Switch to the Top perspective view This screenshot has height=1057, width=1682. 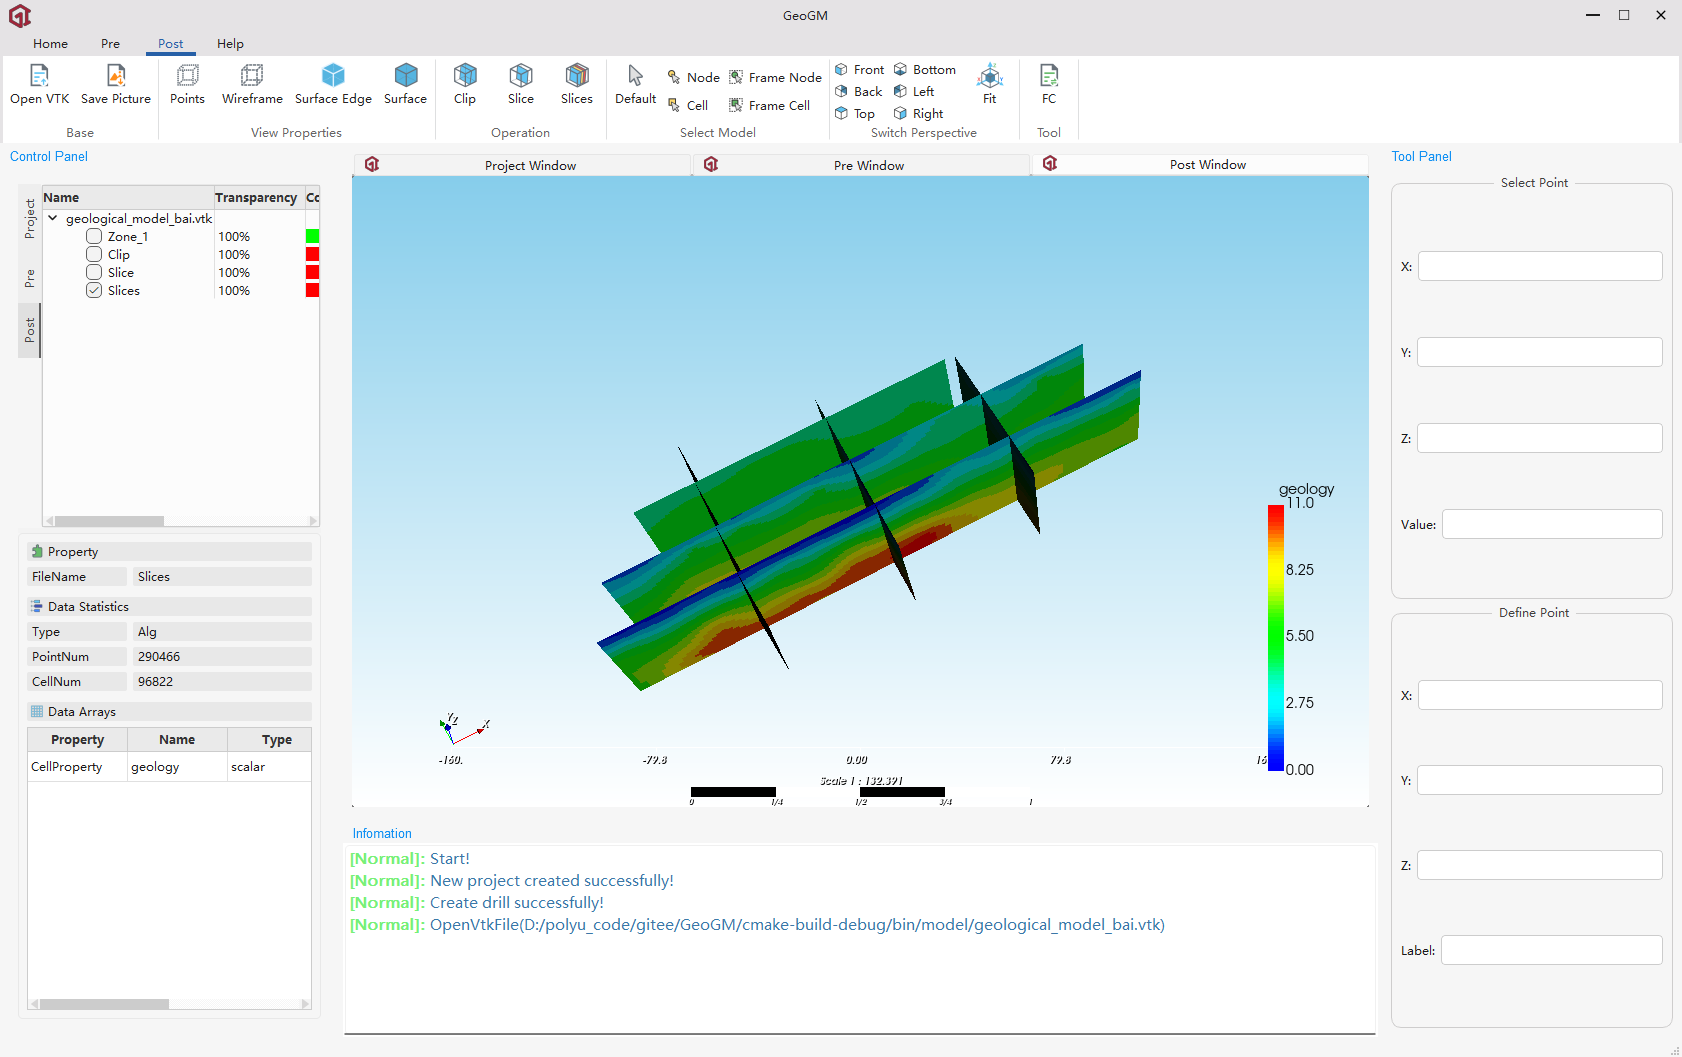pyautogui.click(x=856, y=114)
